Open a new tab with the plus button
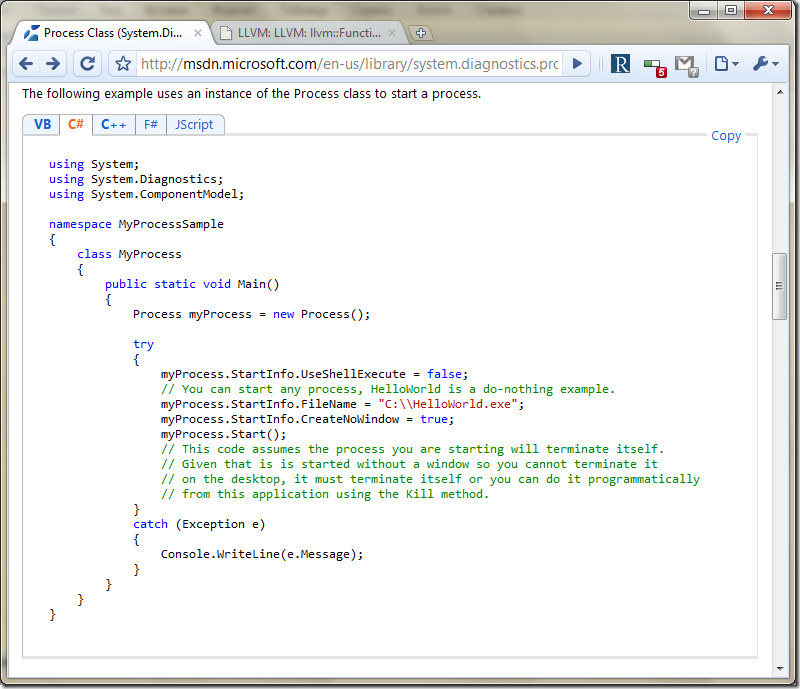Viewport: 800px width, 689px height. tap(421, 33)
